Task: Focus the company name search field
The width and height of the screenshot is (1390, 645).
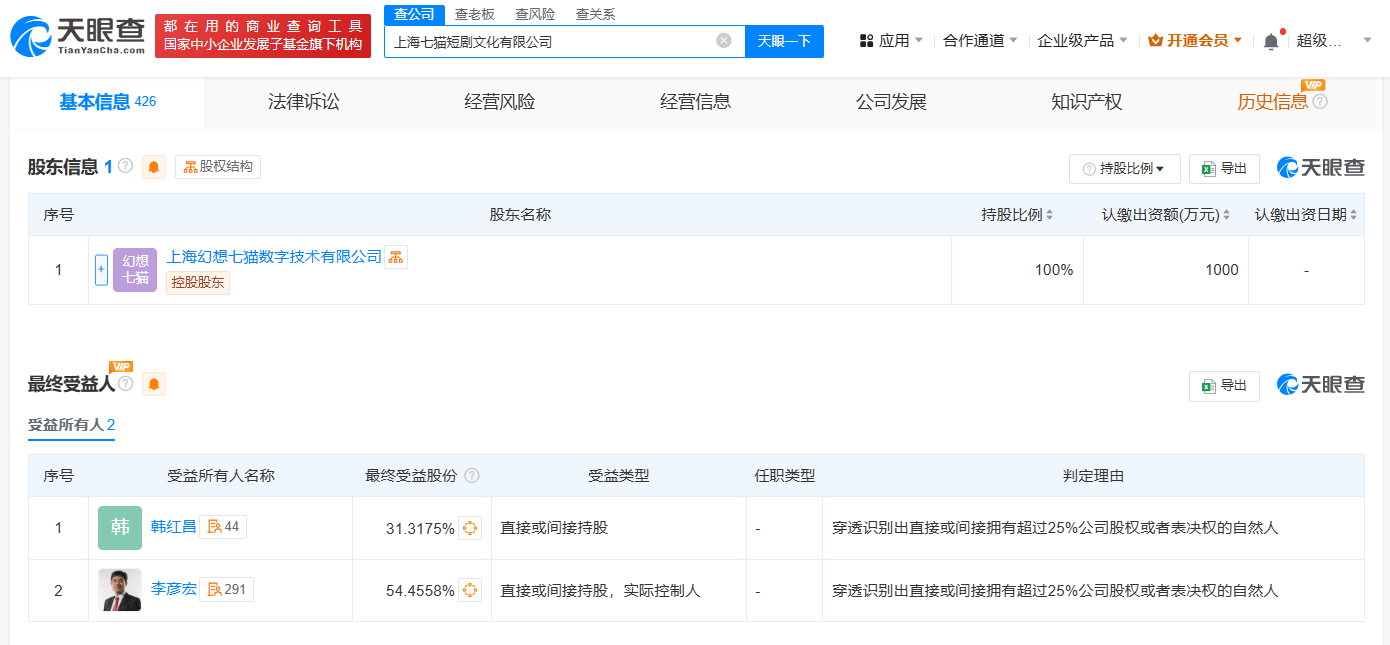Action: click(x=550, y=41)
